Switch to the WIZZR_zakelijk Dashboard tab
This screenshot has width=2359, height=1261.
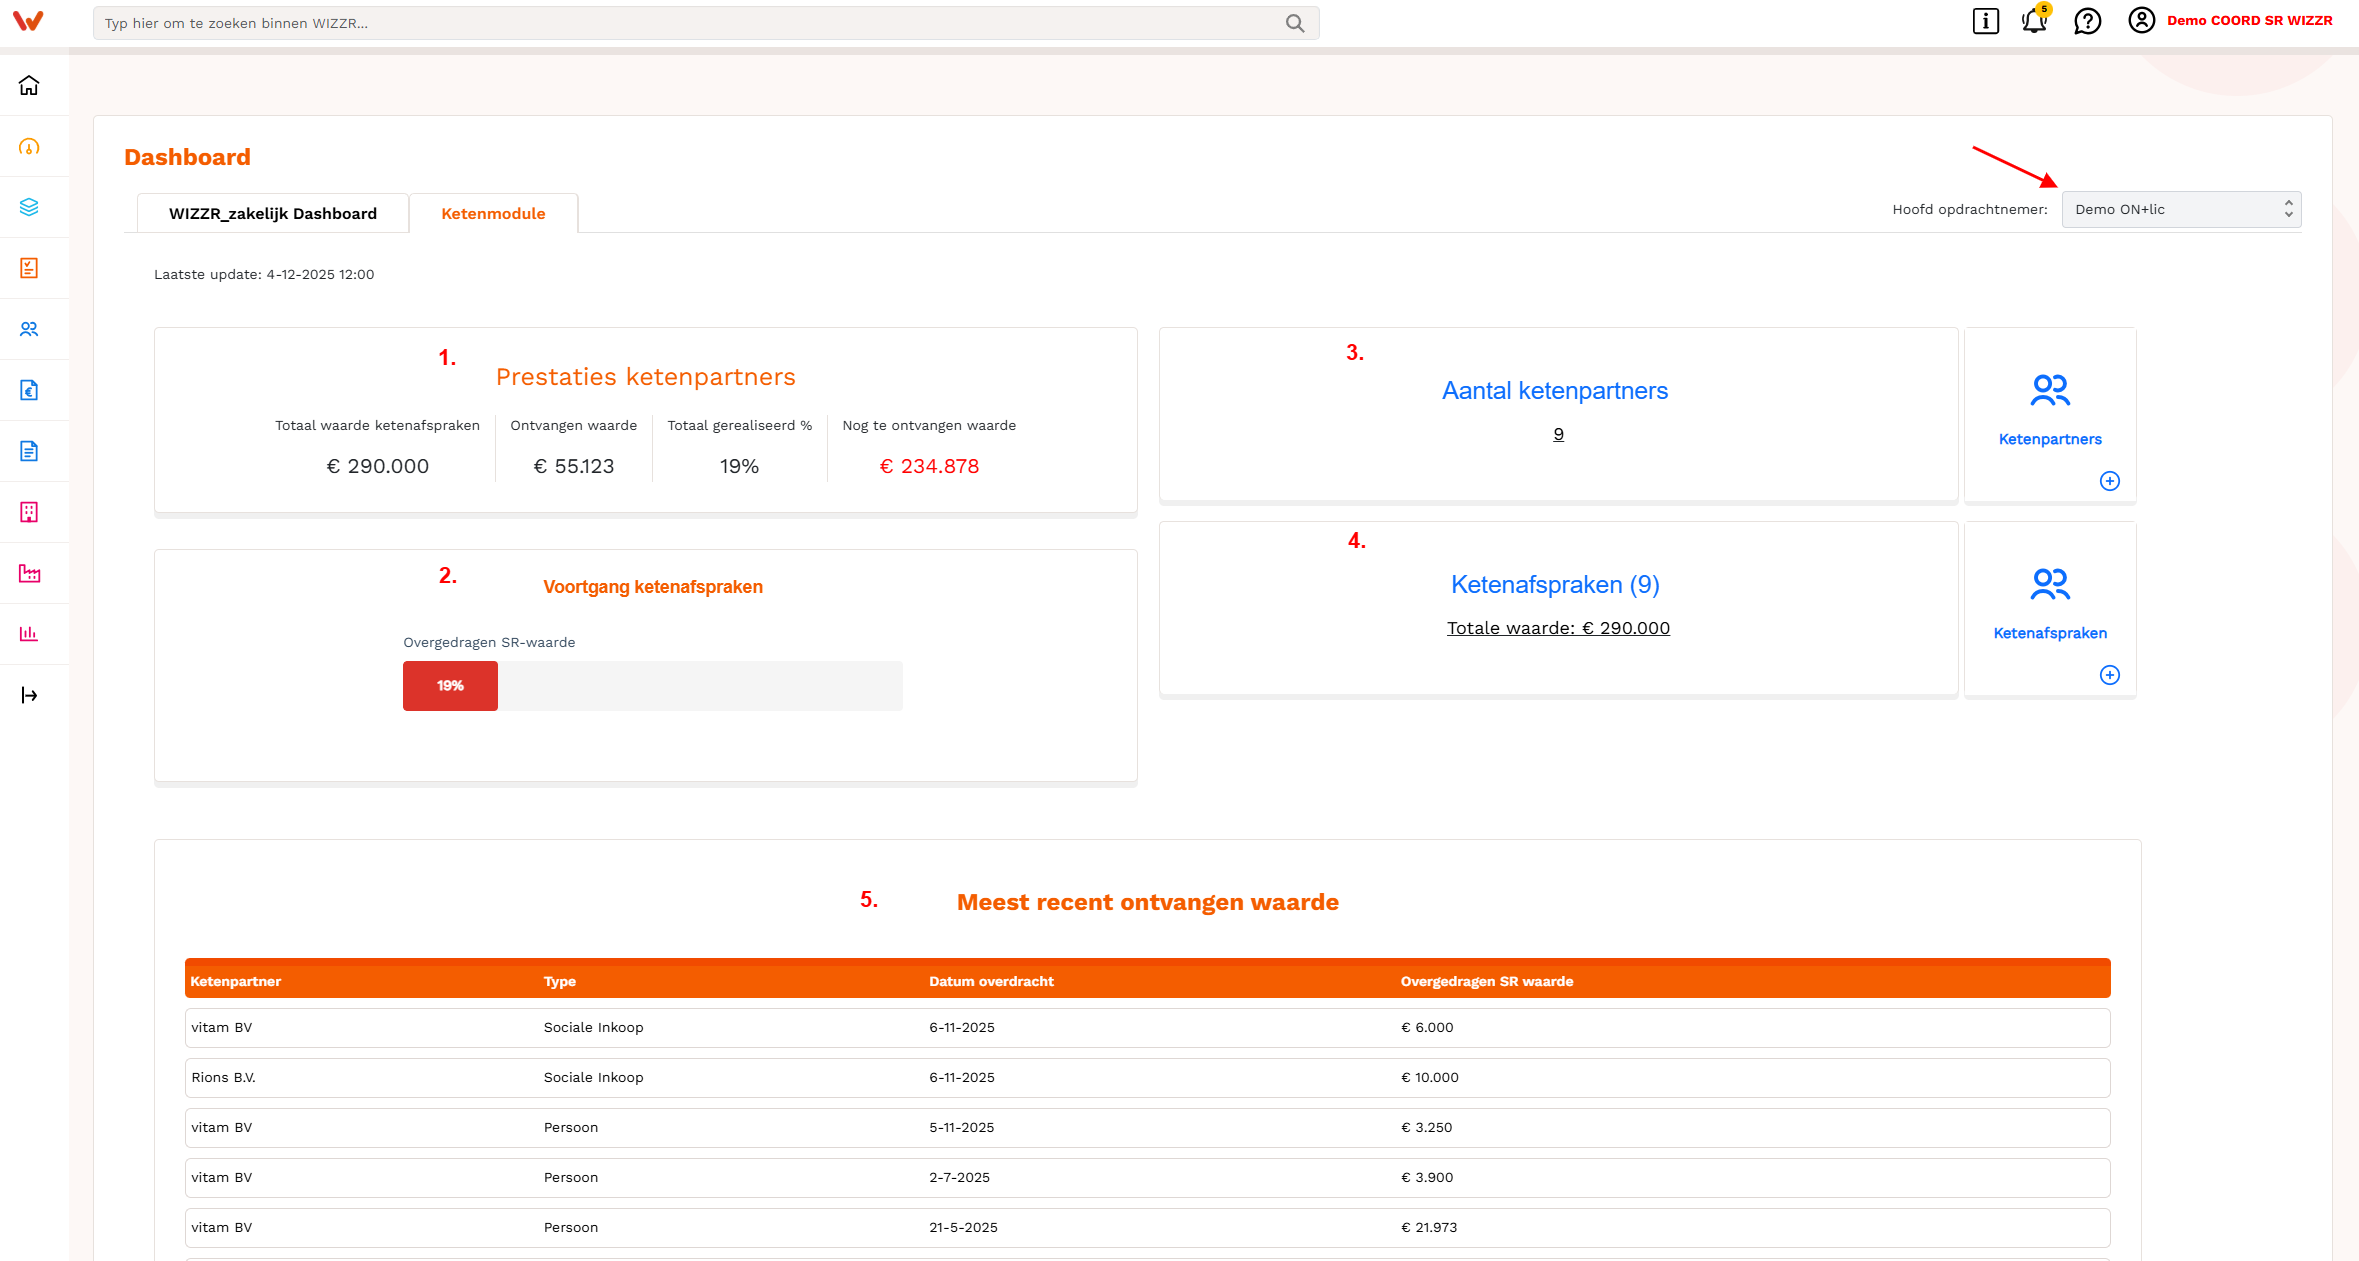[x=273, y=213]
